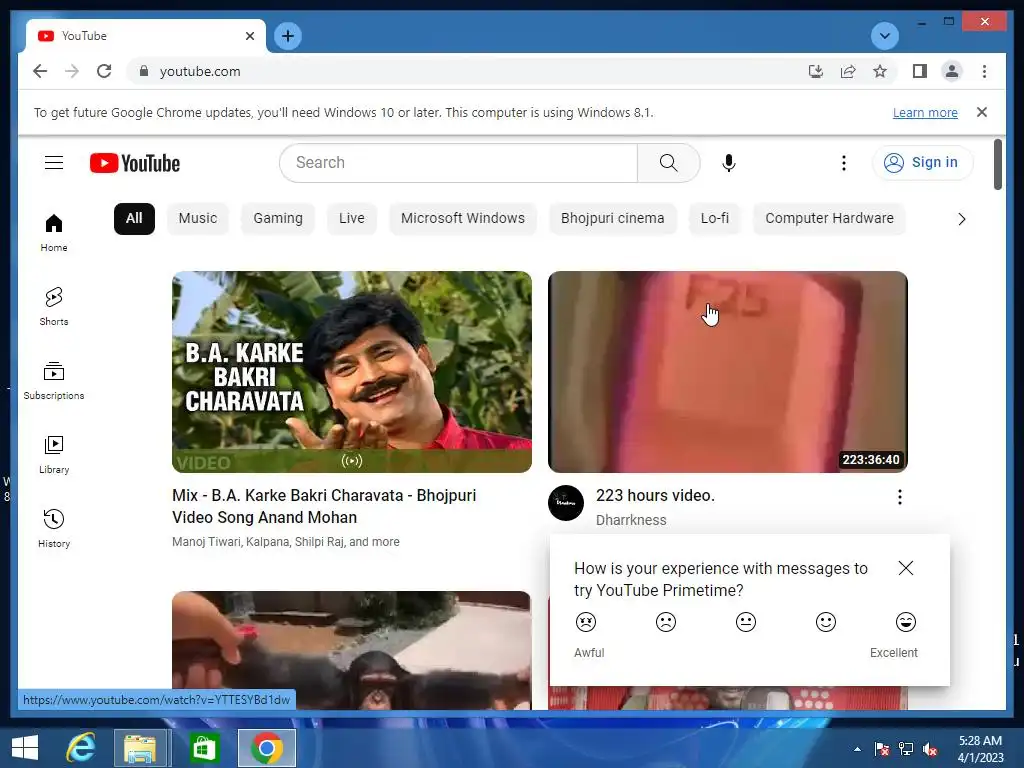
Task: Open the 223 hours video title
Action: click(655, 496)
